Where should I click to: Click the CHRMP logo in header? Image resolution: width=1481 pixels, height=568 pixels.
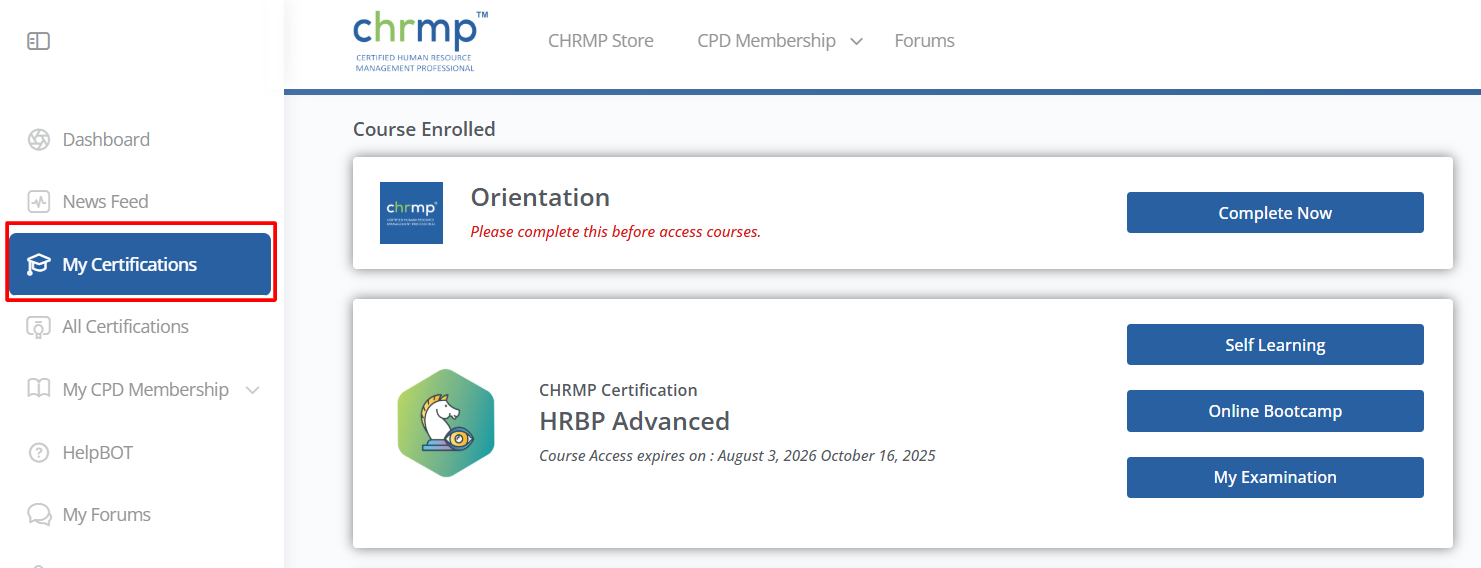[421, 41]
